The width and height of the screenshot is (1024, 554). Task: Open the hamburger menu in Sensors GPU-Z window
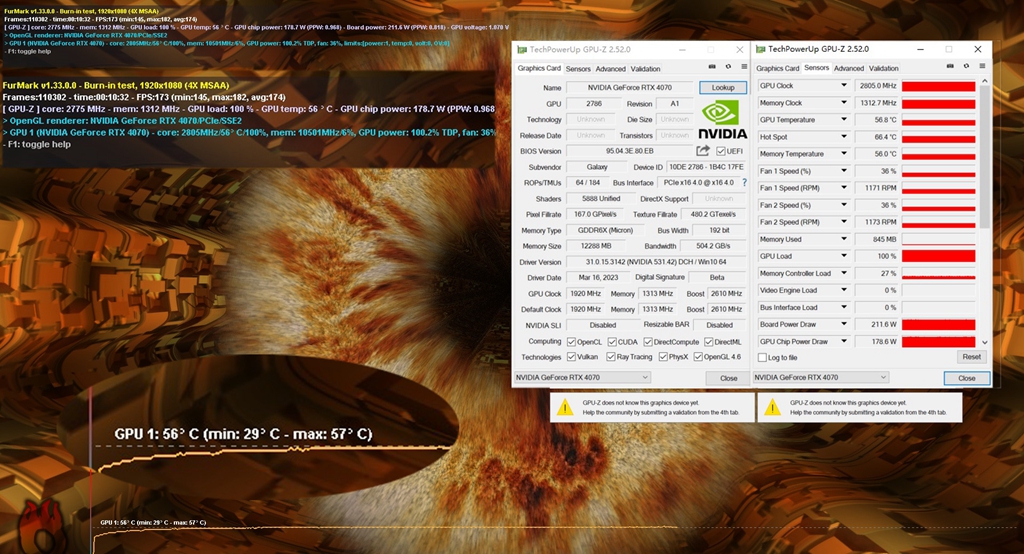(982, 66)
